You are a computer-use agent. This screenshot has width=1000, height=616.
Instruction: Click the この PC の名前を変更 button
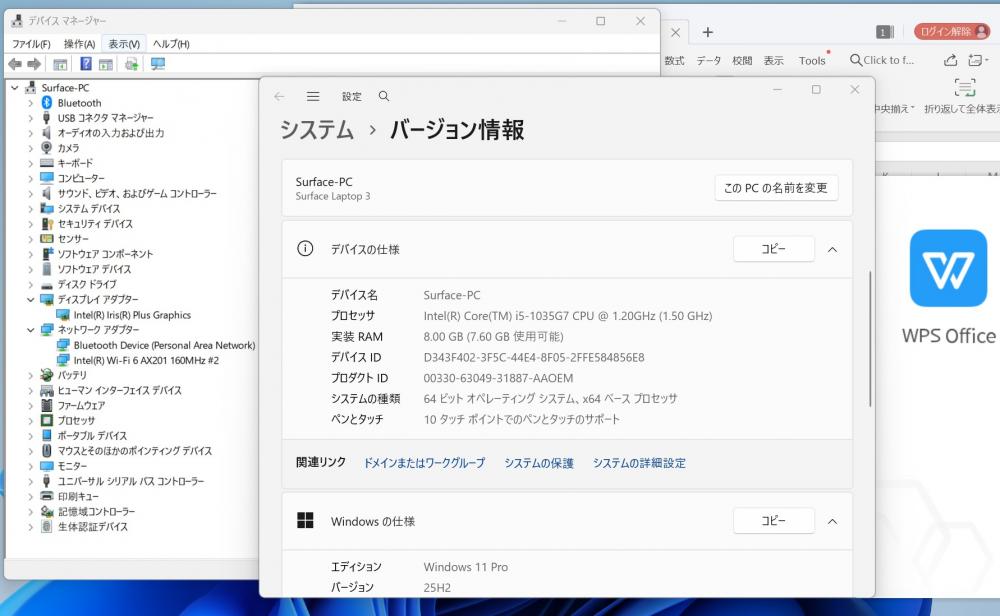click(776, 188)
